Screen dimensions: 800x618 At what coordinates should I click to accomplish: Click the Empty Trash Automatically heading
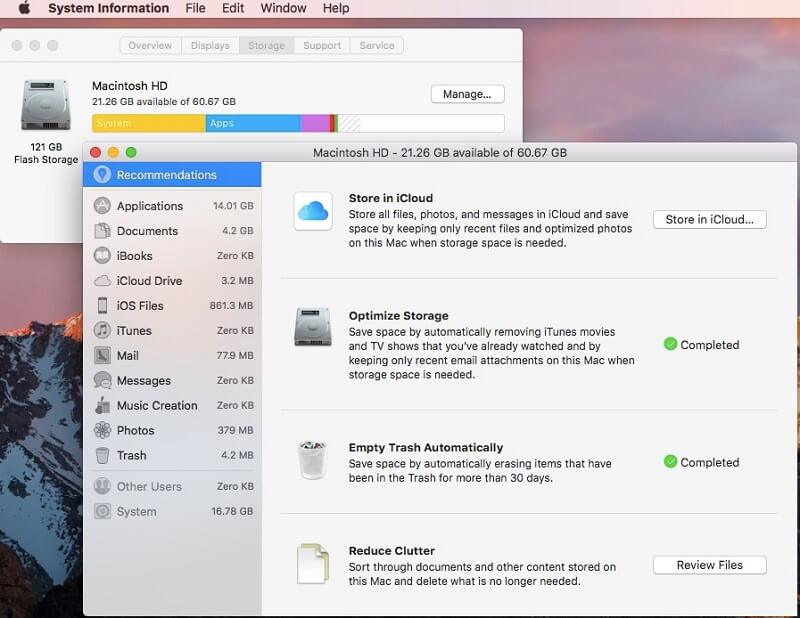click(426, 448)
